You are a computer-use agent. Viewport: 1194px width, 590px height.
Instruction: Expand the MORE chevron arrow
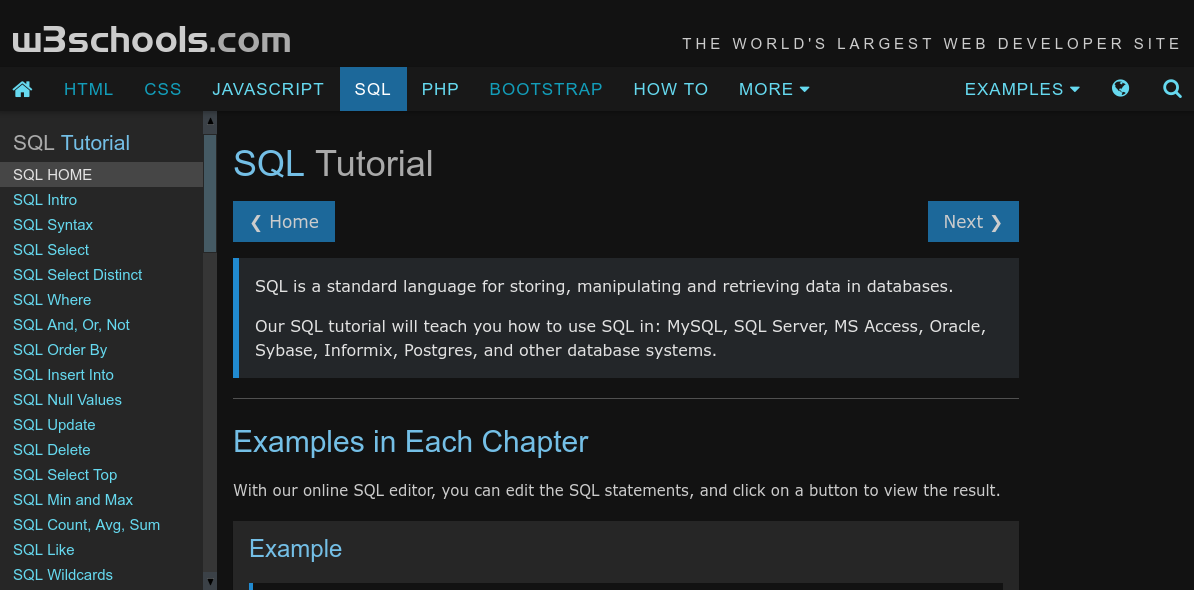[804, 89]
